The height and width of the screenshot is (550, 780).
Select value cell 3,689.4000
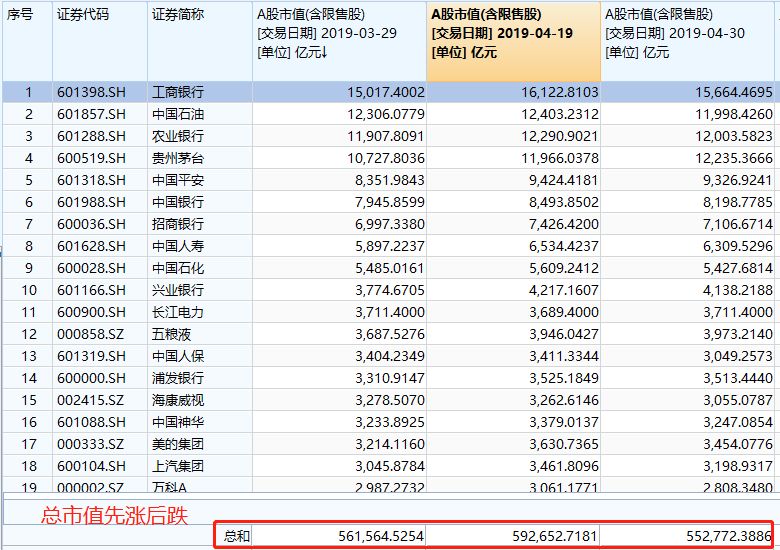pos(513,312)
